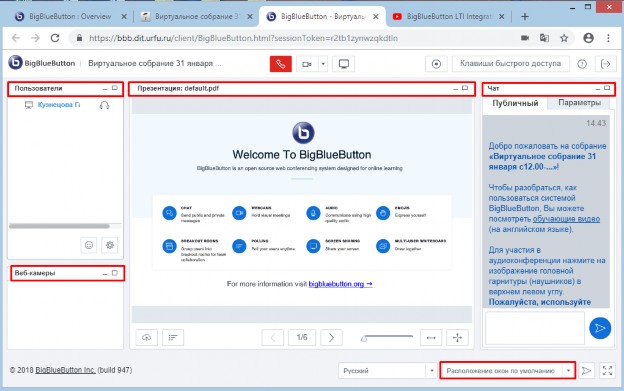Image resolution: width=624 pixels, height=391 pixels.
Task: Click translate page icon in address bar
Action: 544,38
